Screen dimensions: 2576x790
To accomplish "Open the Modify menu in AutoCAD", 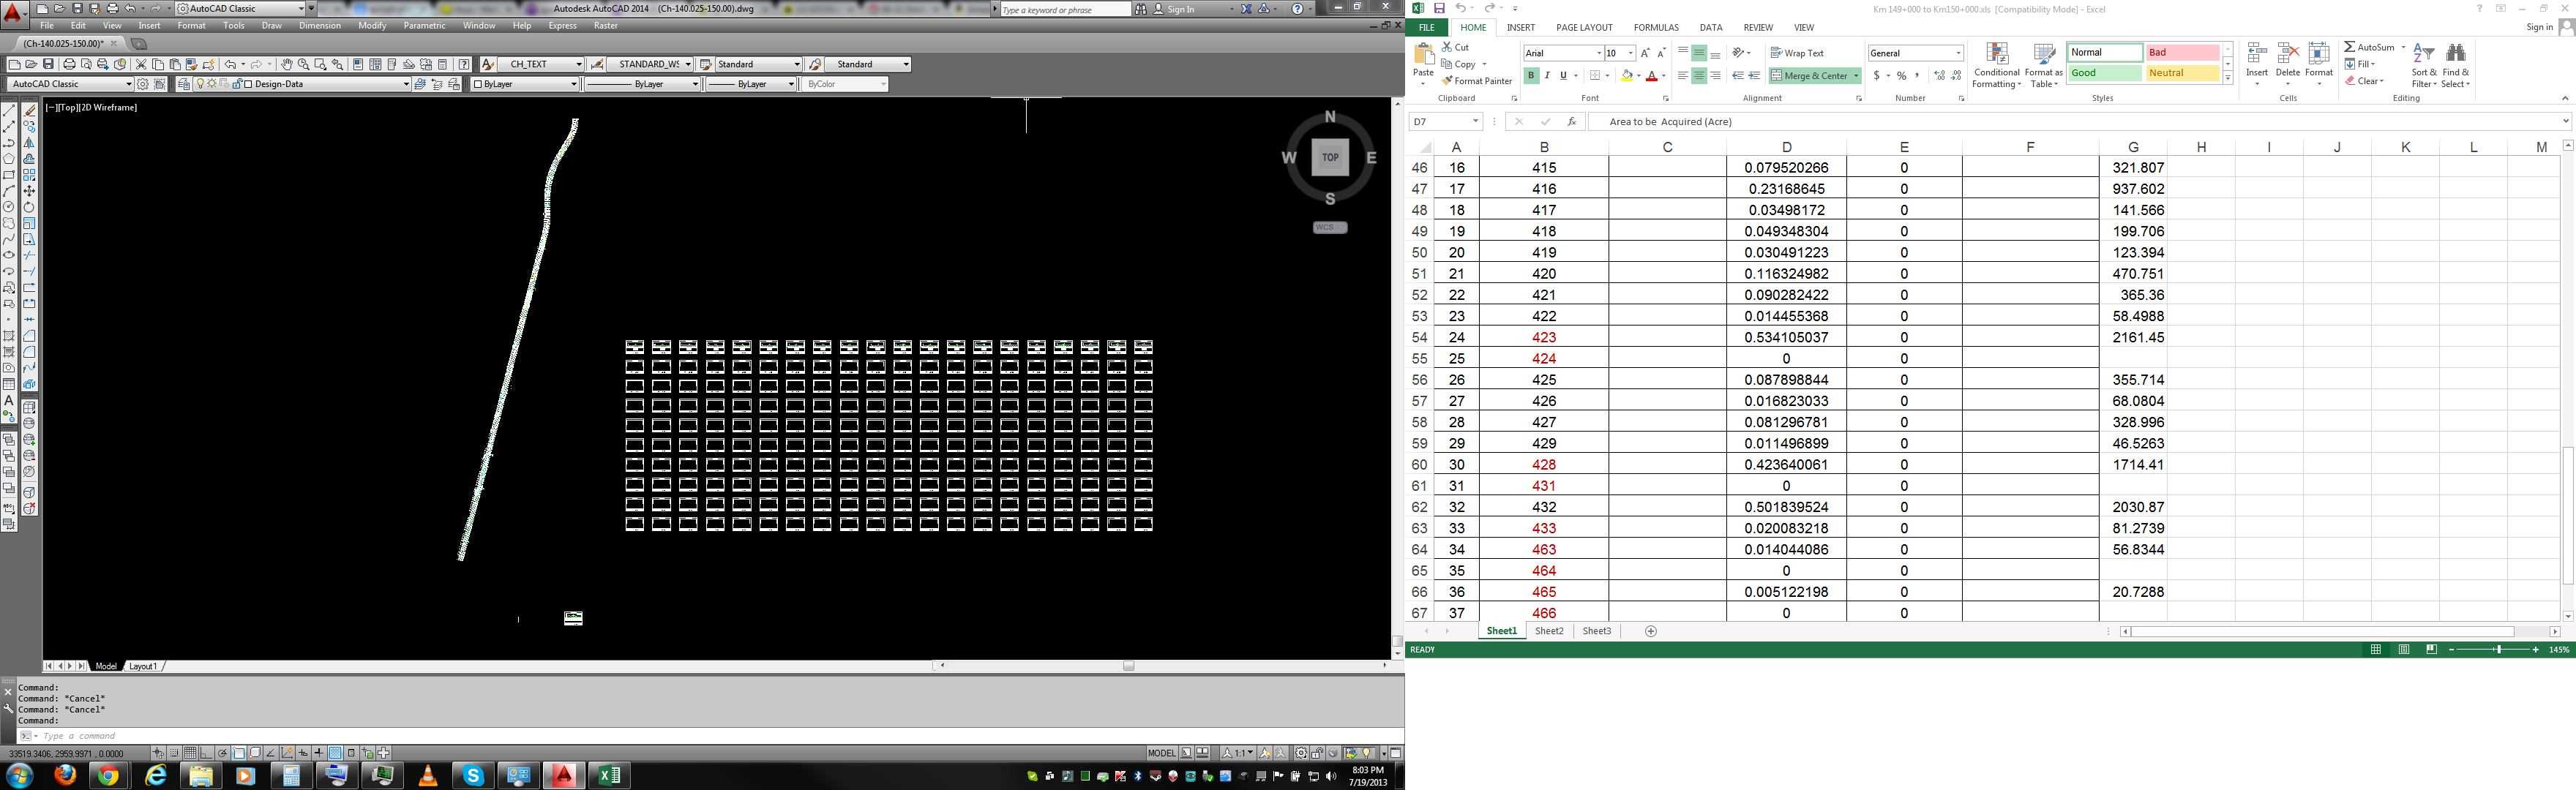I will click(372, 25).
